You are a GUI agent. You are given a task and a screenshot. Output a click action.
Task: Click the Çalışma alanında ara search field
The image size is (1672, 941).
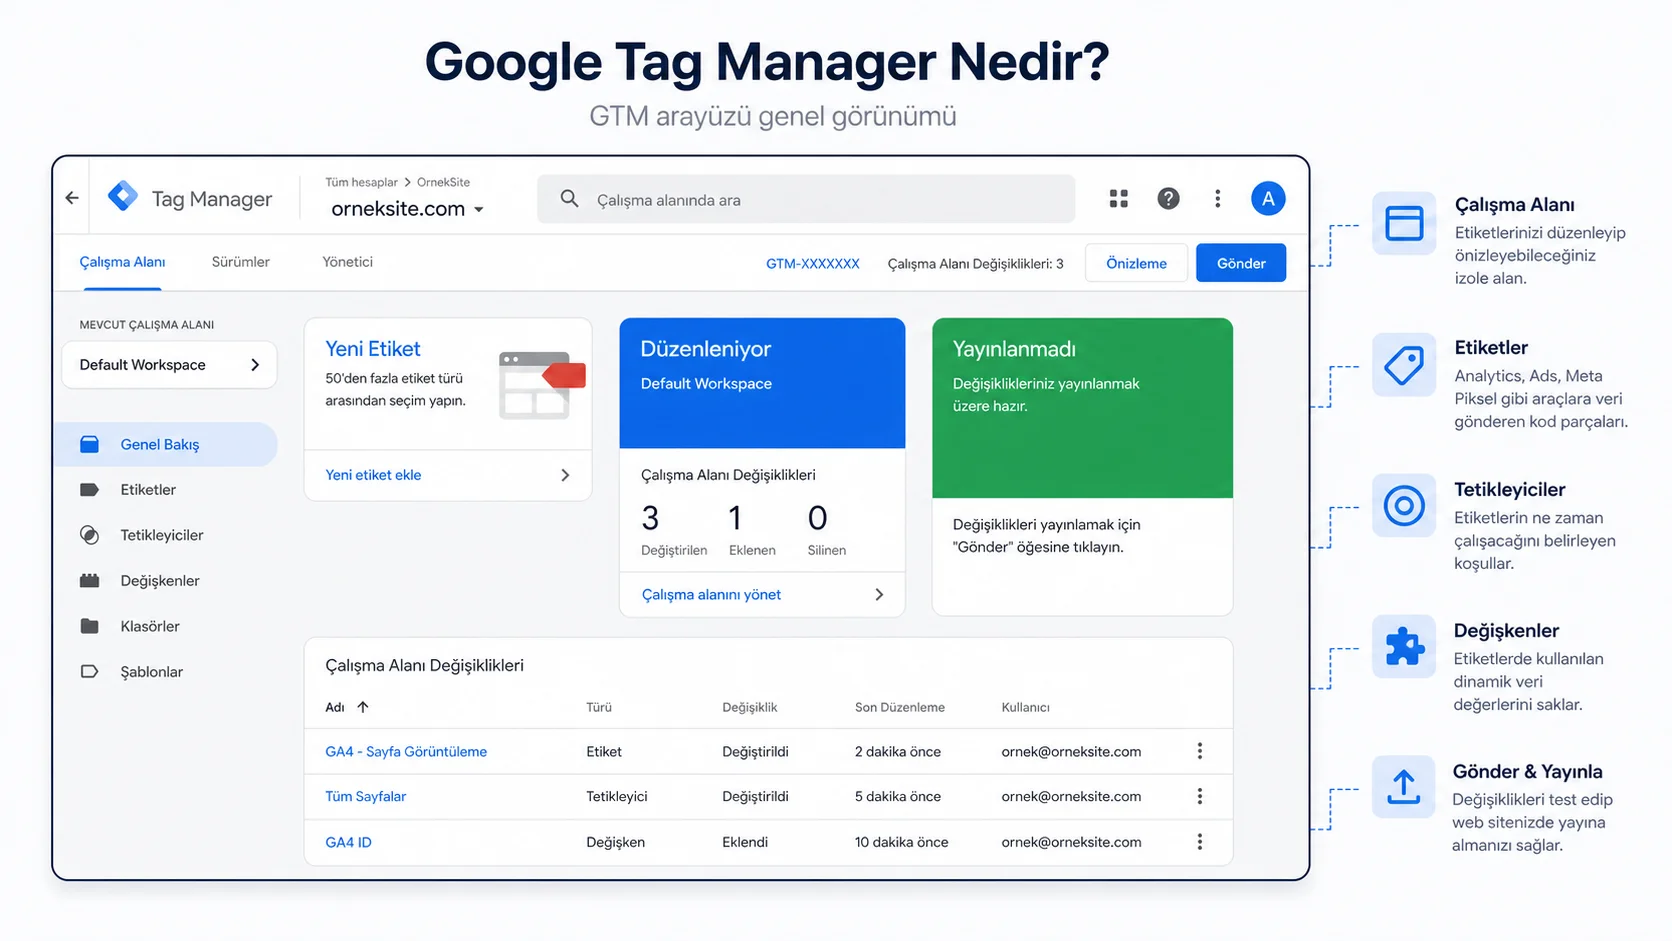(x=806, y=199)
